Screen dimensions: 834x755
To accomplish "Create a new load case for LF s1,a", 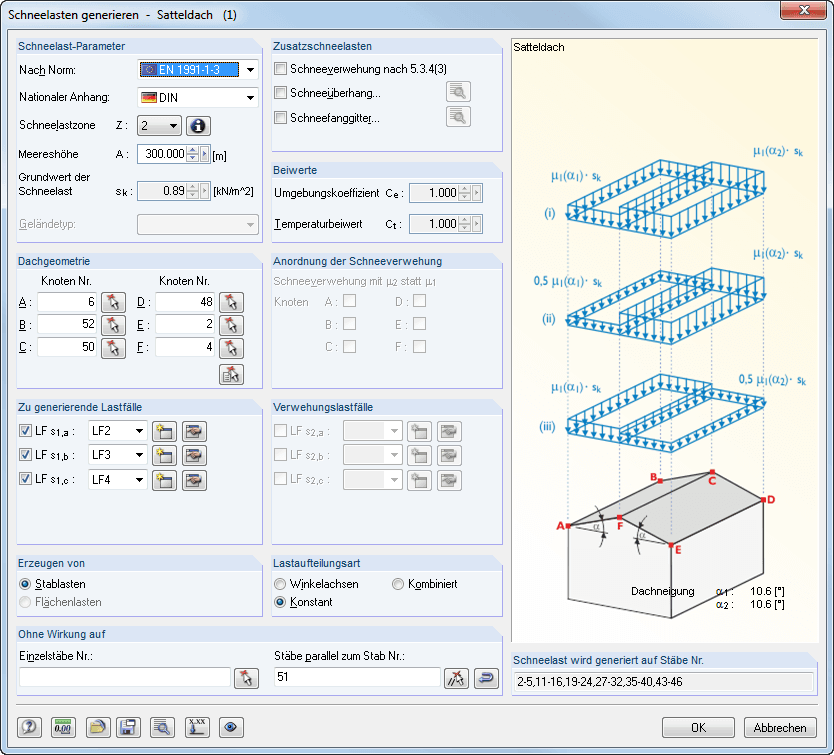I will [164, 431].
